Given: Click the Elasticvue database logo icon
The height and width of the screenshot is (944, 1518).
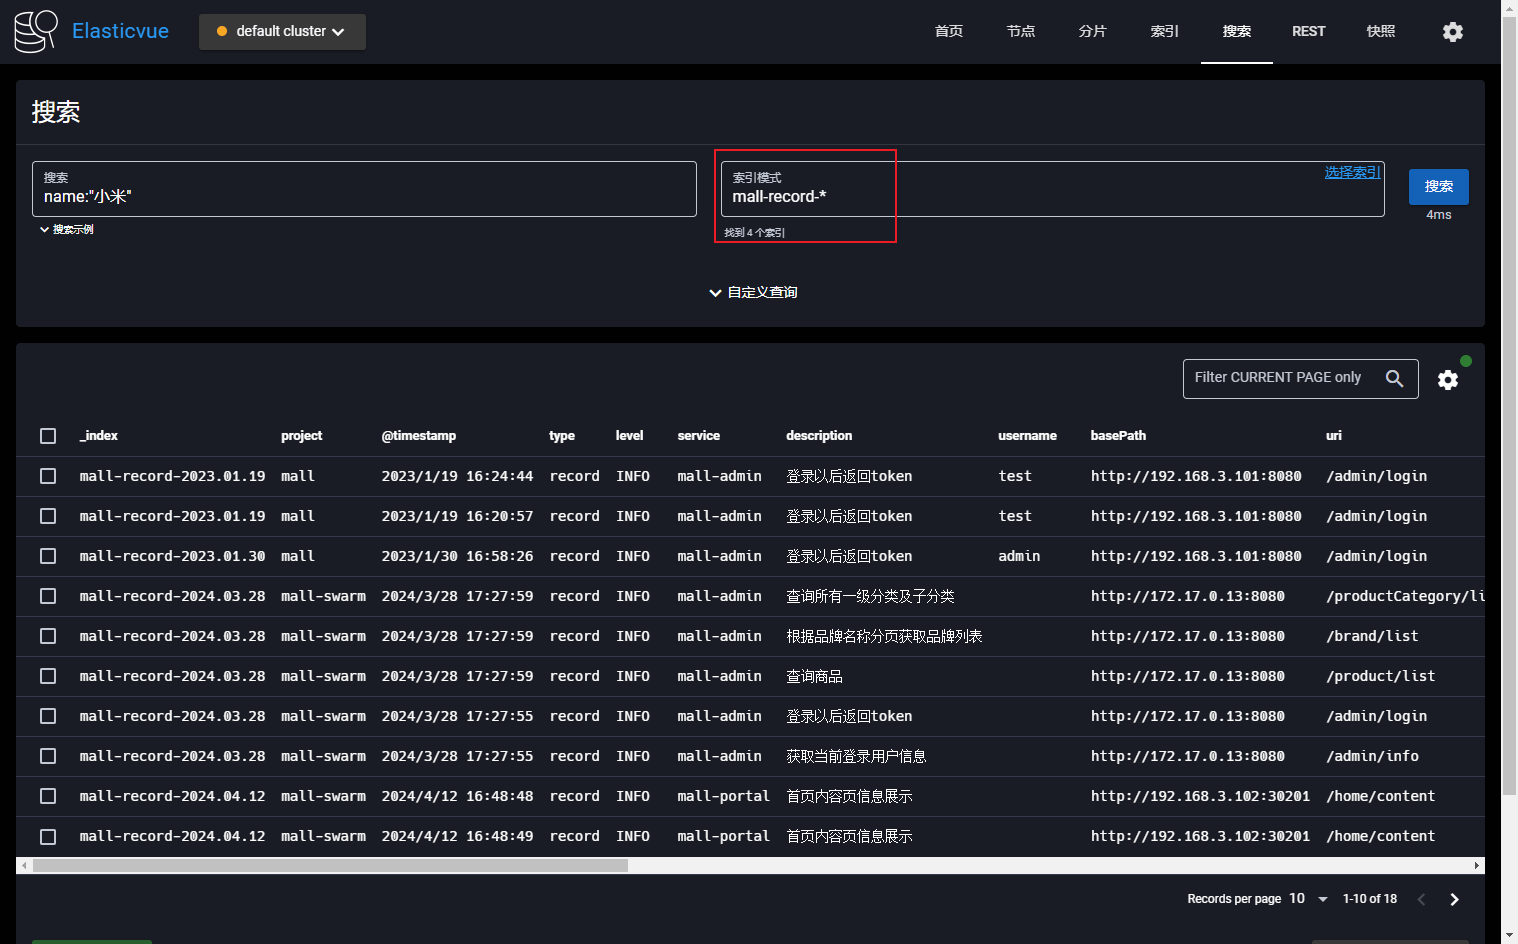Looking at the screenshot, I should pyautogui.click(x=36, y=31).
